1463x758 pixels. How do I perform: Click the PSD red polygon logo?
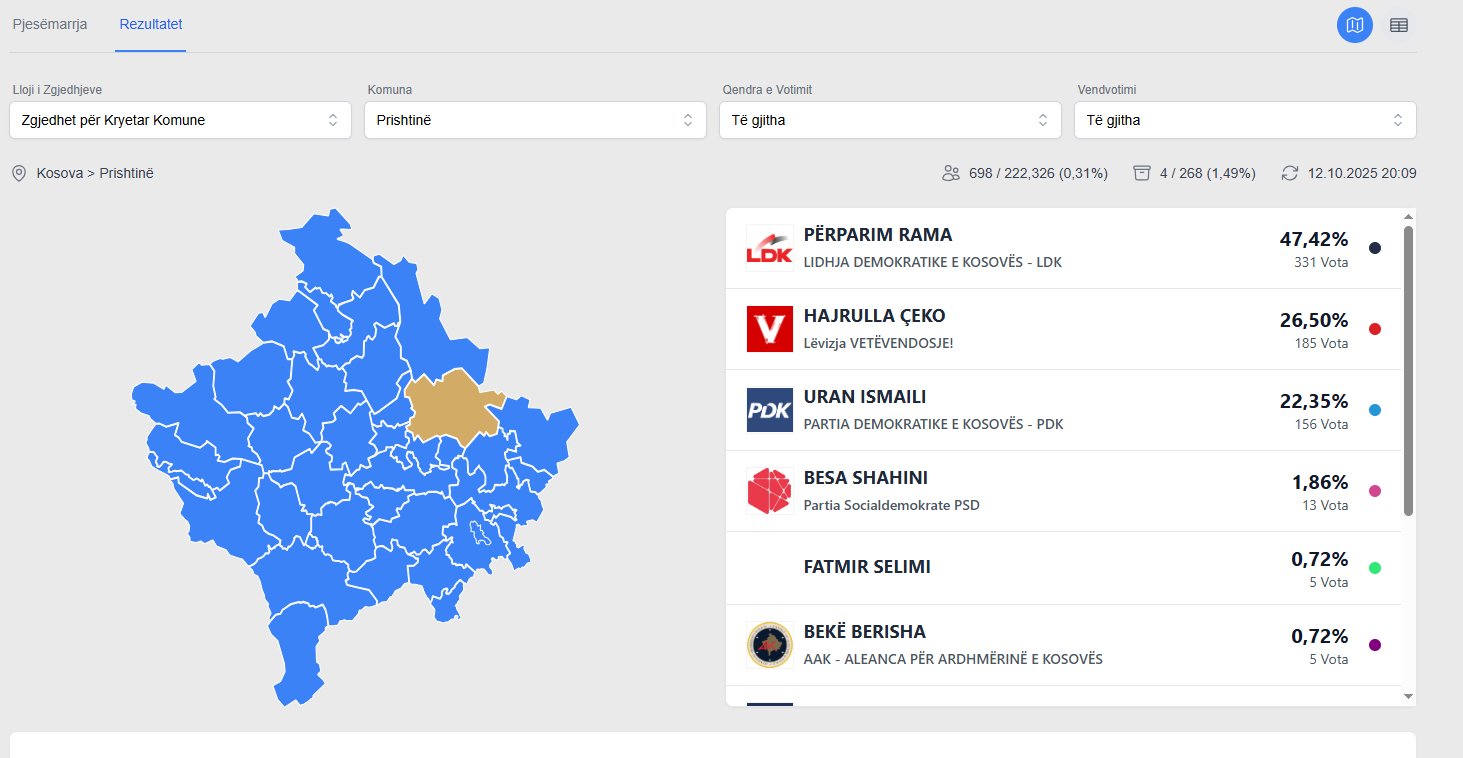[x=769, y=491]
